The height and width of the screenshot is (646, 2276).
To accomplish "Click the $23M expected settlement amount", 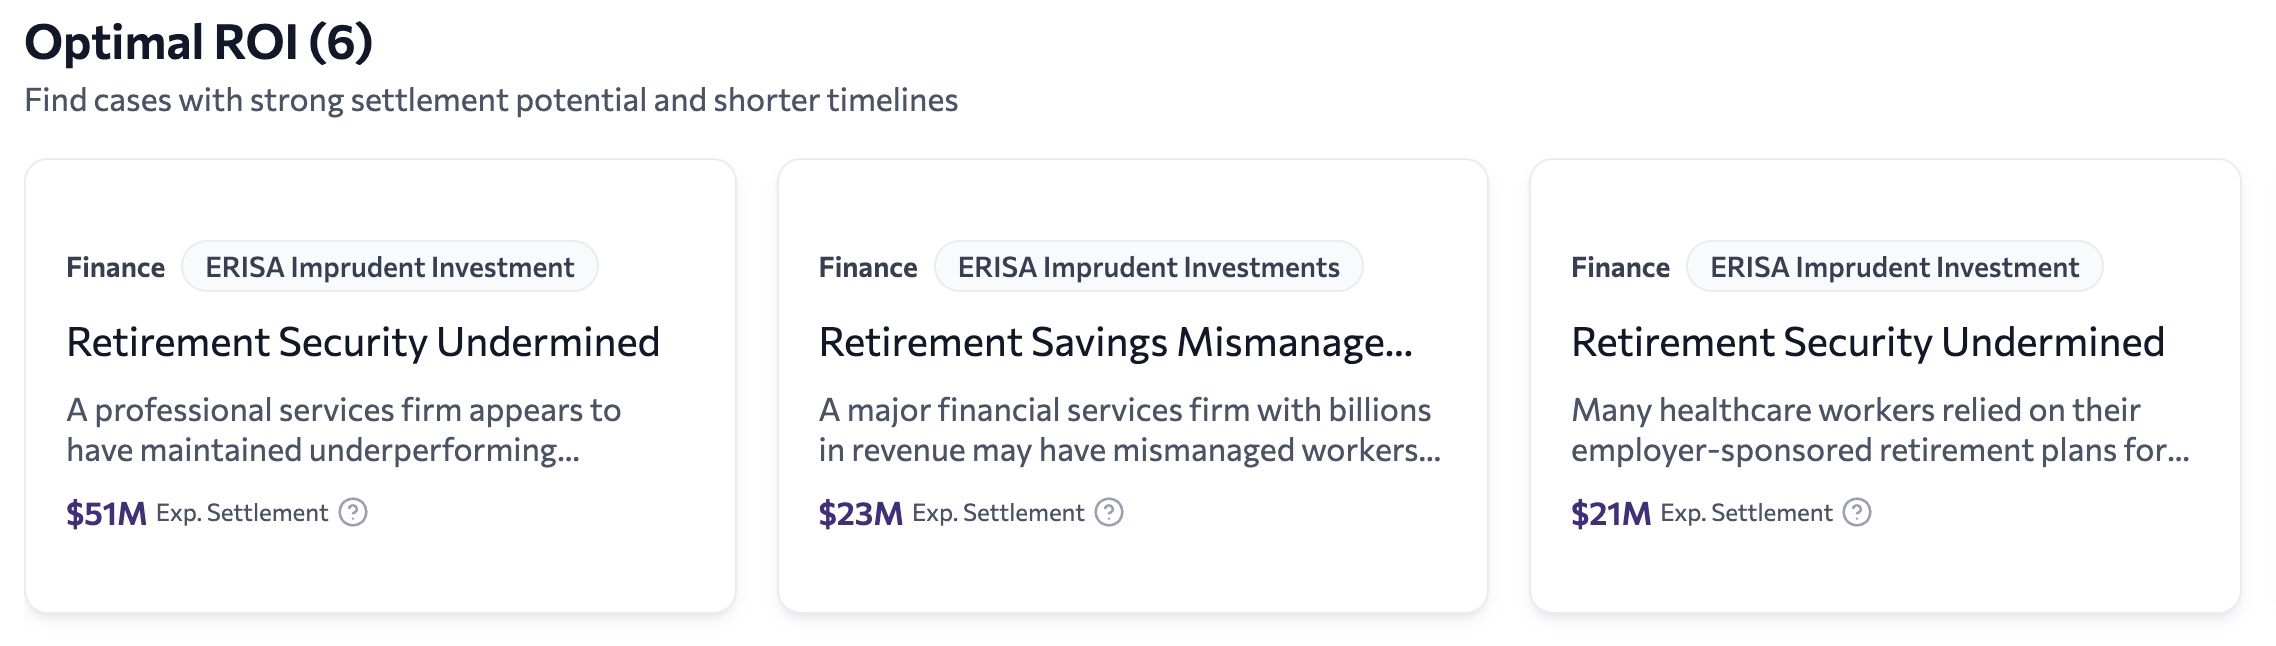I will click(860, 514).
